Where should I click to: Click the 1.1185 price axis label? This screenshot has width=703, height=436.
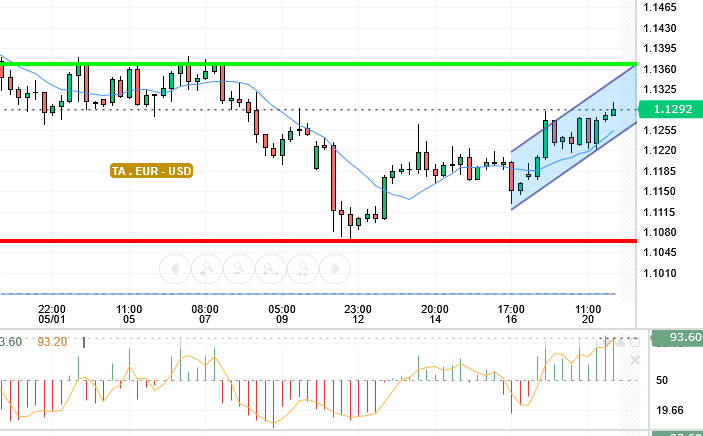[x=660, y=171]
